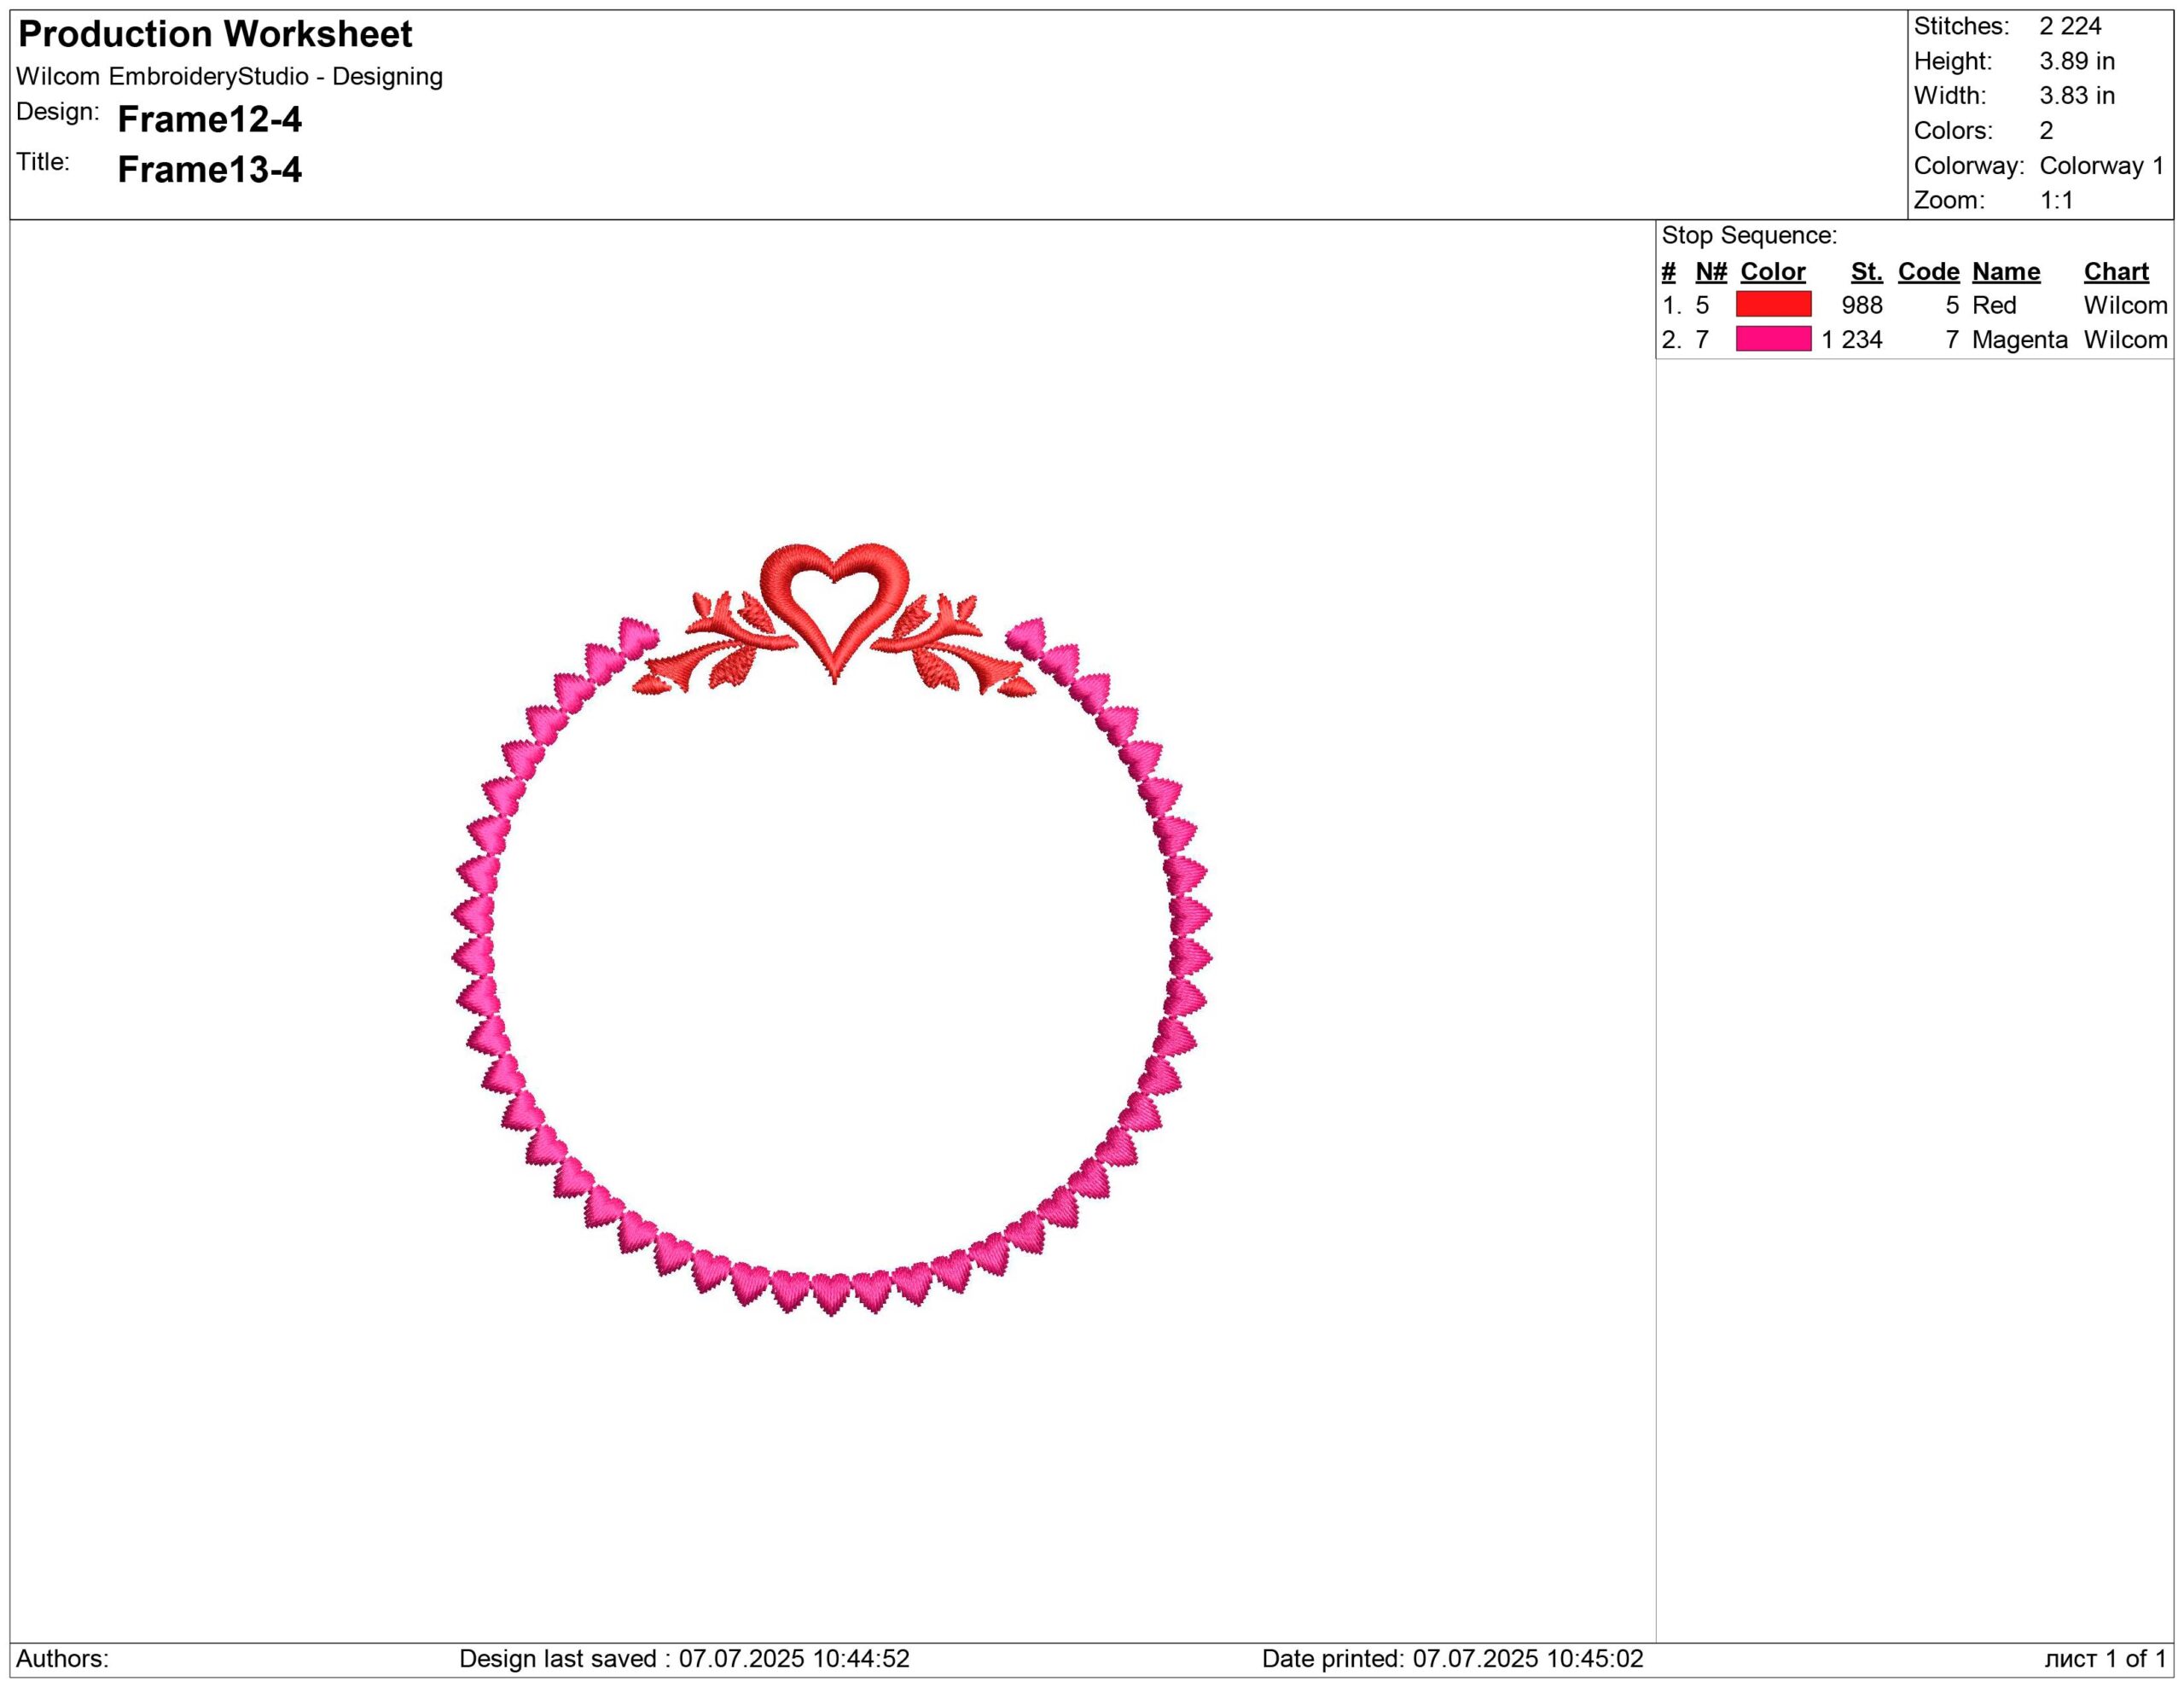This screenshot has height=1681, width=2184.
Task: Click the design name Frame12-4
Action: (x=209, y=119)
